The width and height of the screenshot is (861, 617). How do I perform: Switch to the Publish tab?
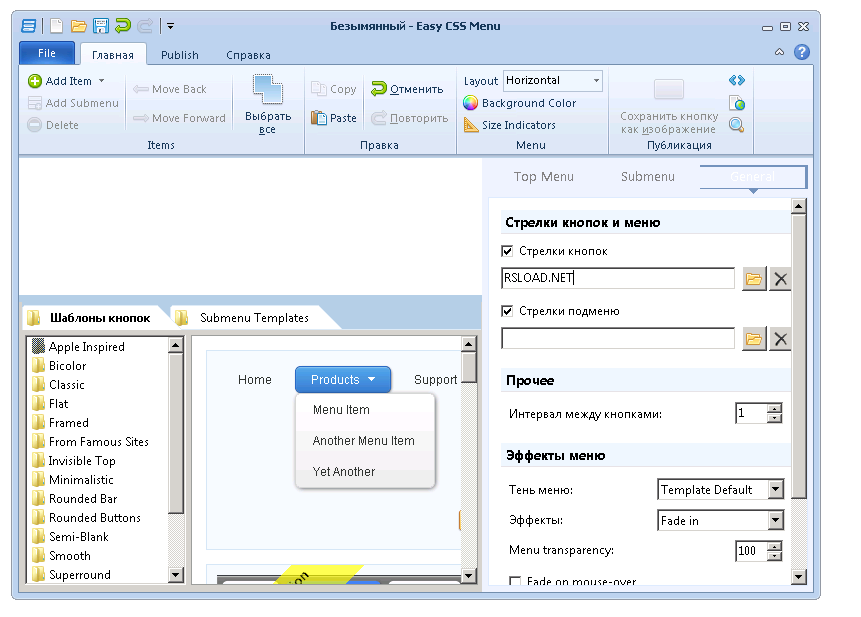[x=180, y=55]
